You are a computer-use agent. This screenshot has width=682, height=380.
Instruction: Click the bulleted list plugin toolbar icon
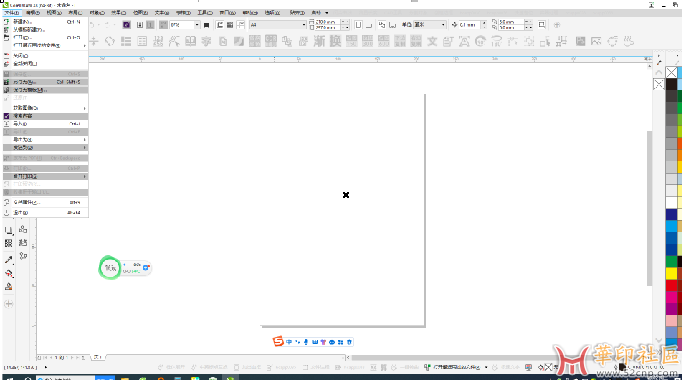126,41
